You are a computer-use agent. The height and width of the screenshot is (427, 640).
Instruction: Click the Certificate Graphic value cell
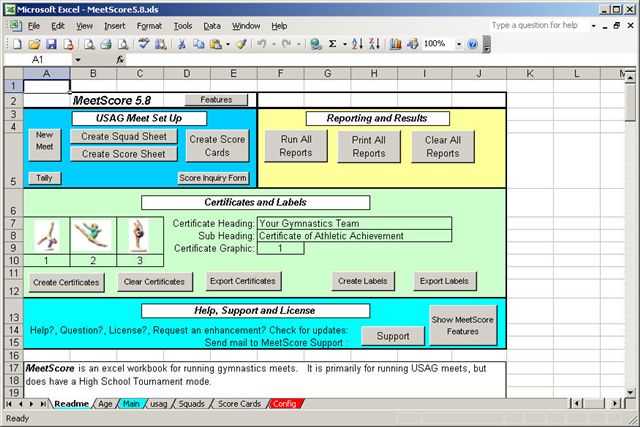tap(280, 248)
